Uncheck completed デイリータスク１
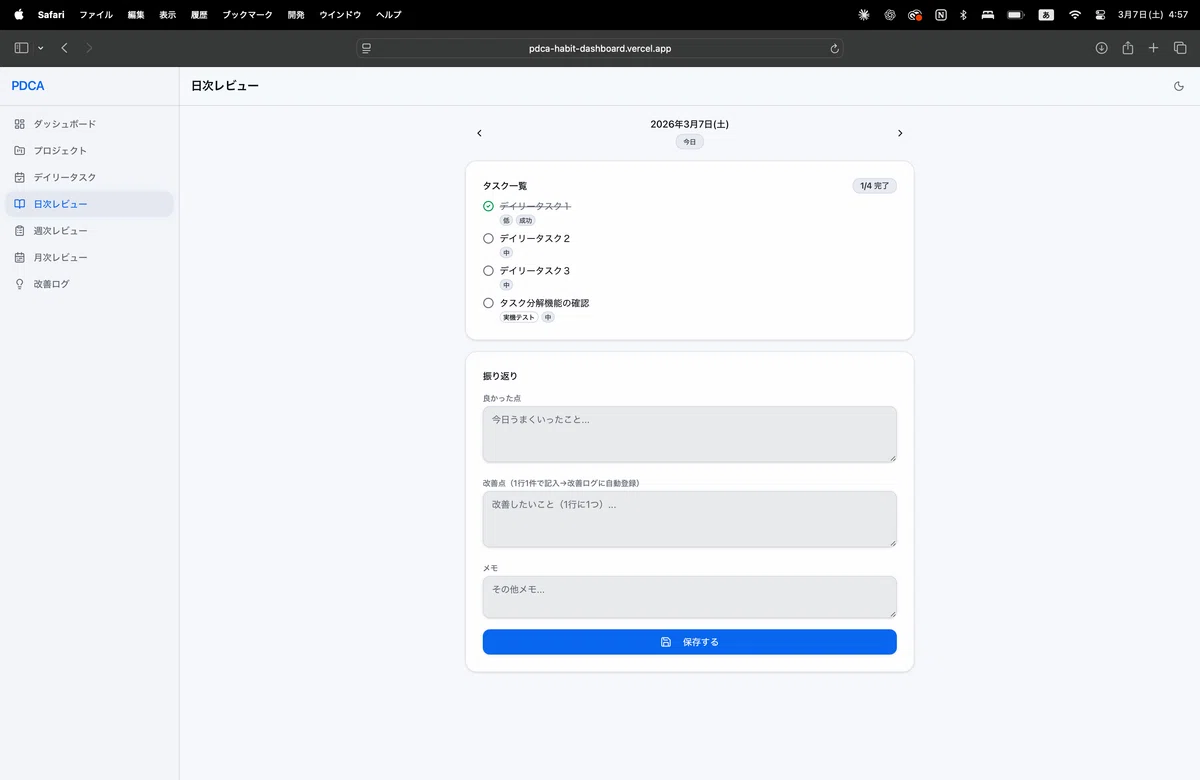Screen dimensions: 1200x780 coord(488,206)
